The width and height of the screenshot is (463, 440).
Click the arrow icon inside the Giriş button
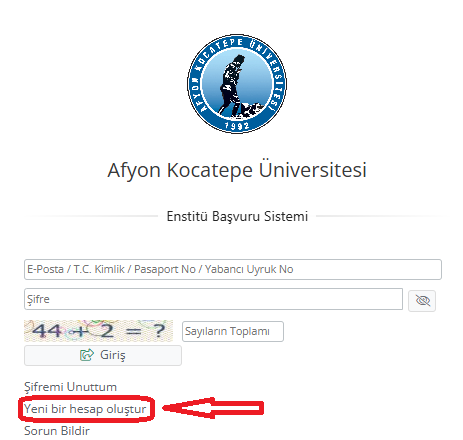87,355
